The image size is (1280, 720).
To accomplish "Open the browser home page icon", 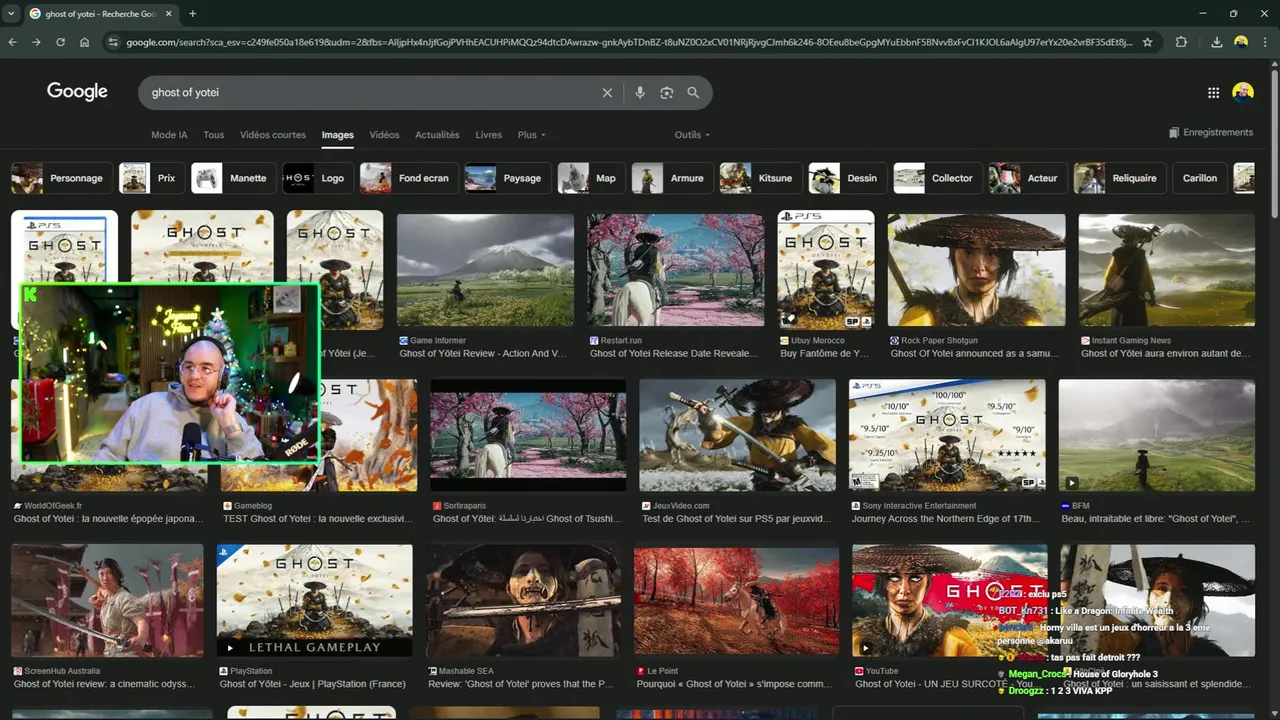I will pyautogui.click(x=84, y=42).
